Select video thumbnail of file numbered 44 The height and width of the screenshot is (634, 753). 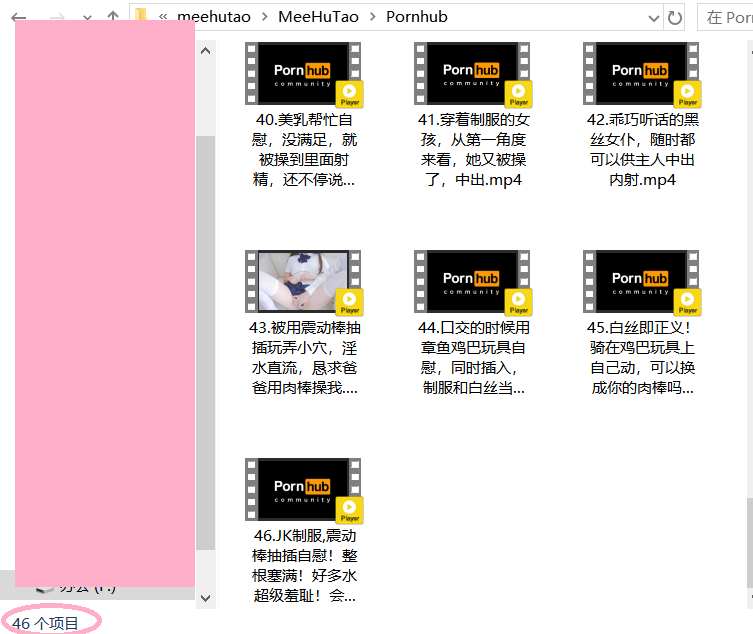[x=472, y=282]
